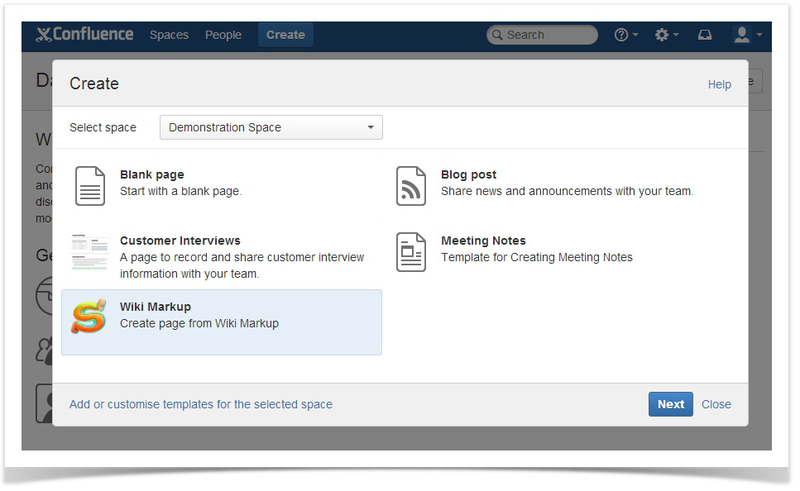Image resolution: width=800 pixels, height=491 pixels.
Task: Open Add or customise templates link
Action: [201, 404]
